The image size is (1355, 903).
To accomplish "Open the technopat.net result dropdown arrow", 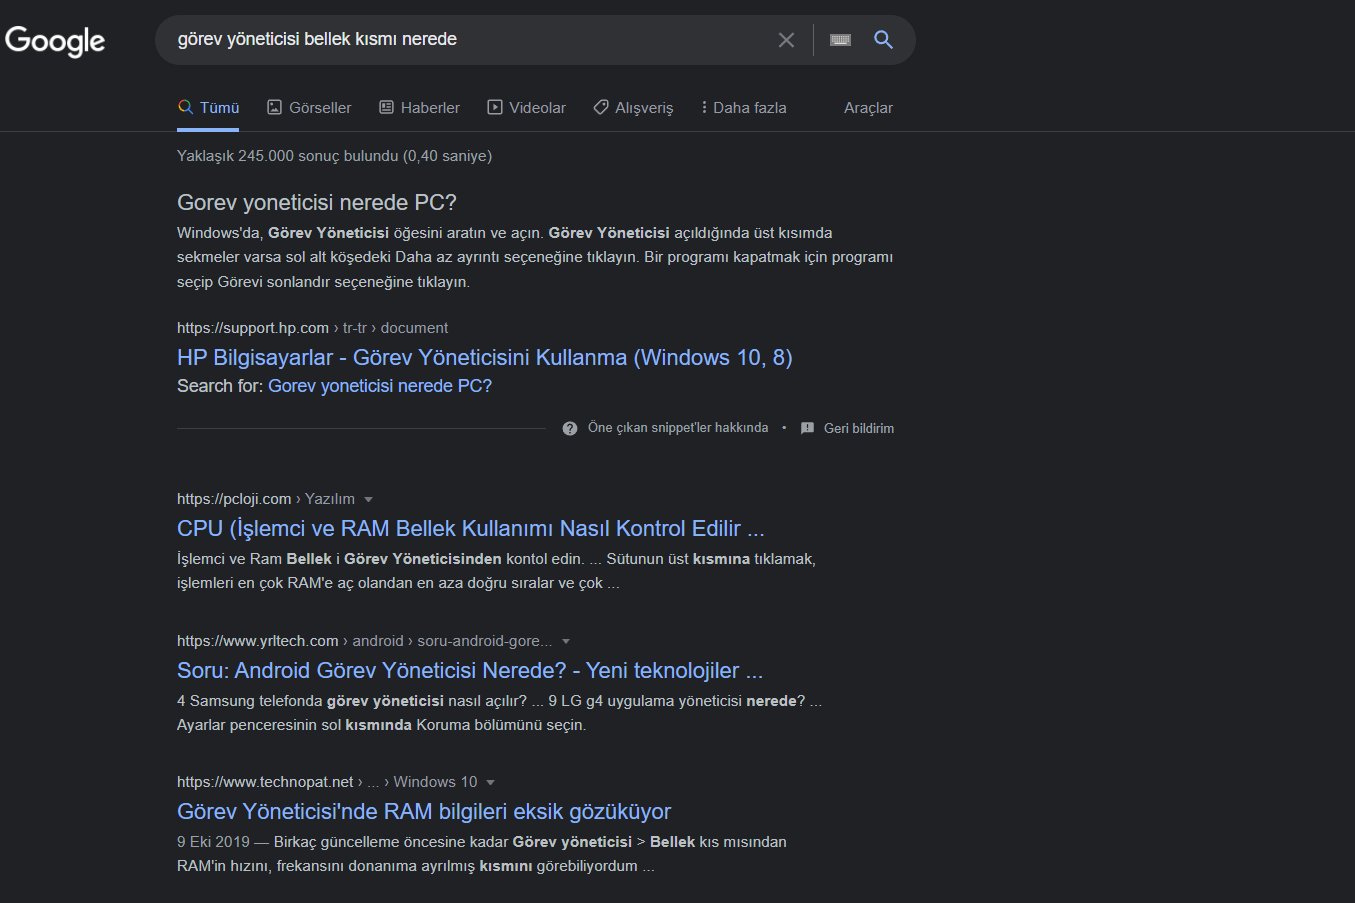I will 491,782.
